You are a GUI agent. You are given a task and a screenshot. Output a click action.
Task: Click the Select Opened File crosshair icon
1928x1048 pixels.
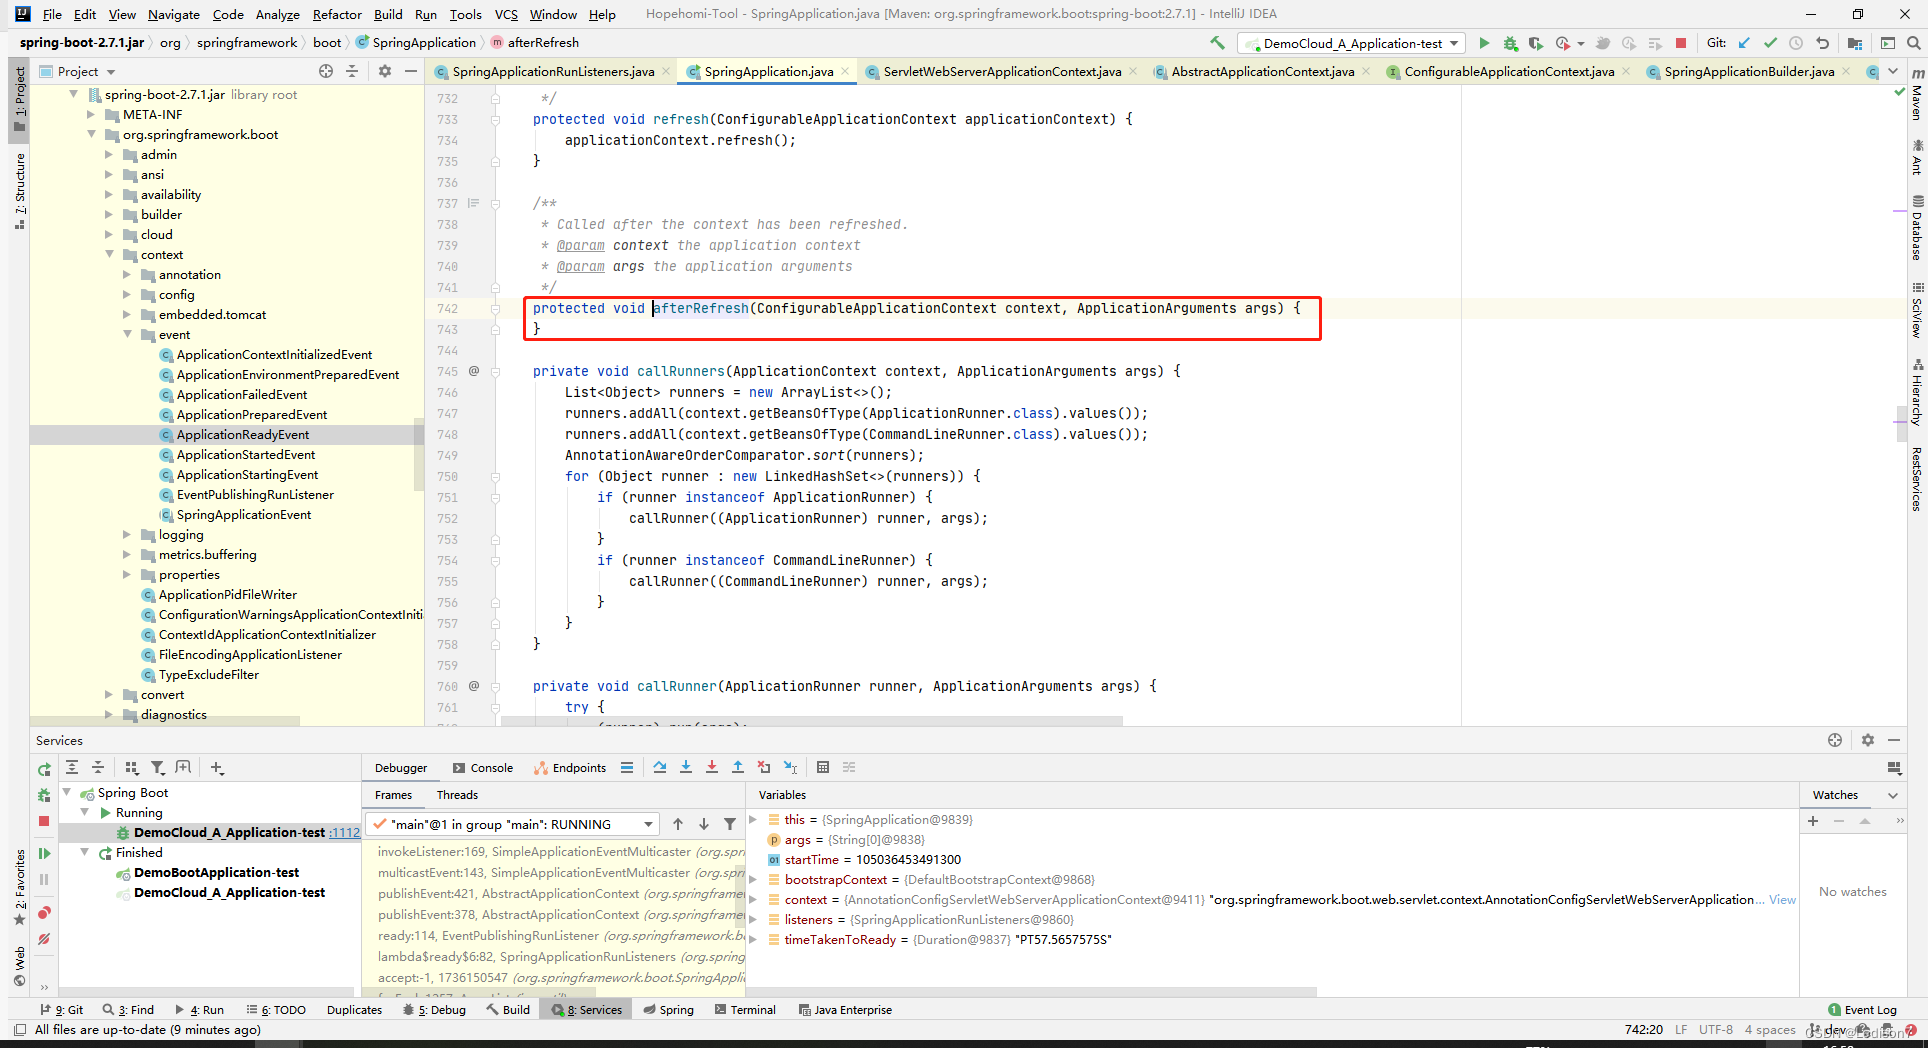pos(326,71)
